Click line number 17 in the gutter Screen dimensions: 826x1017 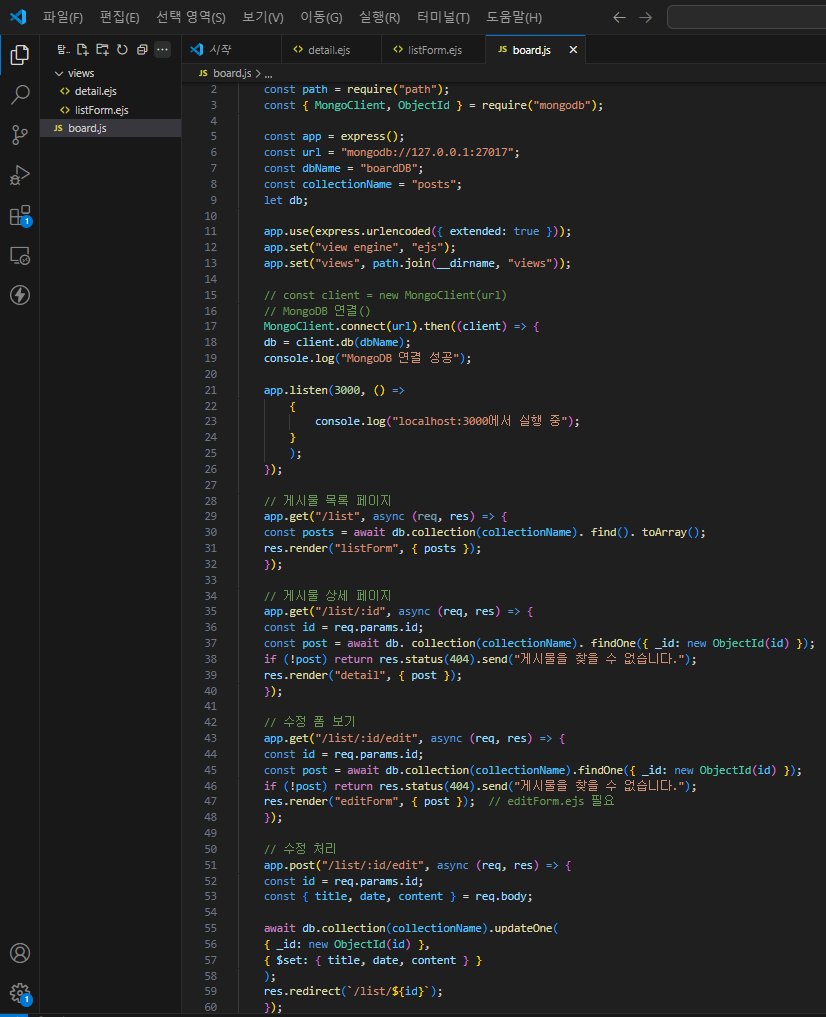click(211, 326)
